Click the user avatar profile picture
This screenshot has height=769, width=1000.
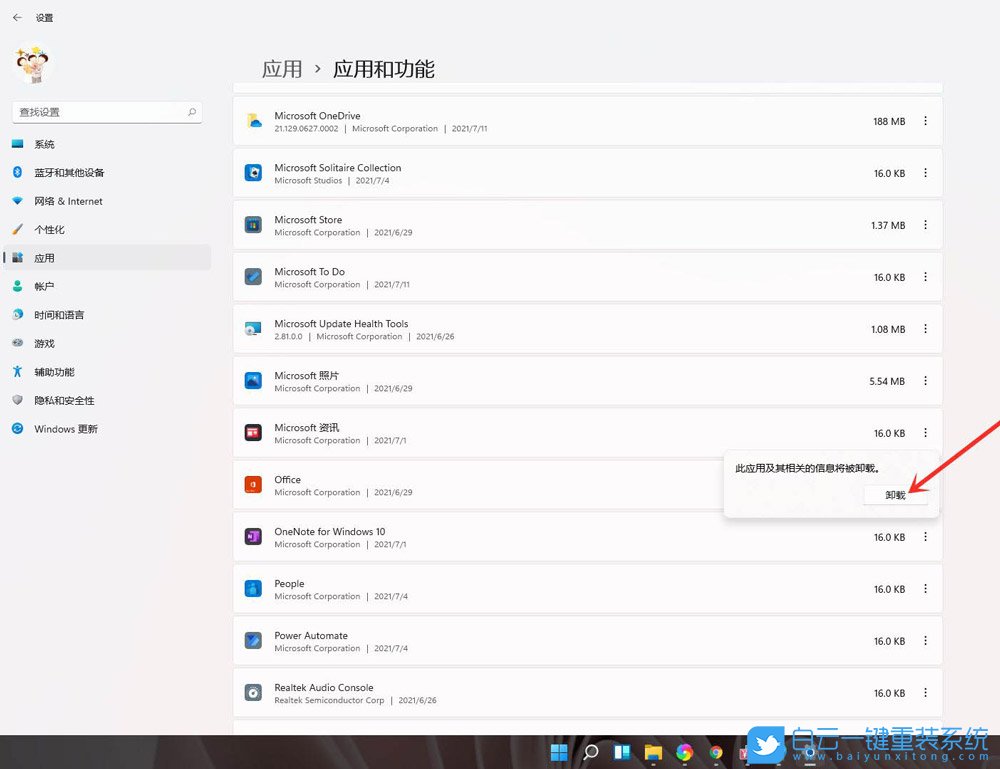pyautogui.click(x=33, y=64)
